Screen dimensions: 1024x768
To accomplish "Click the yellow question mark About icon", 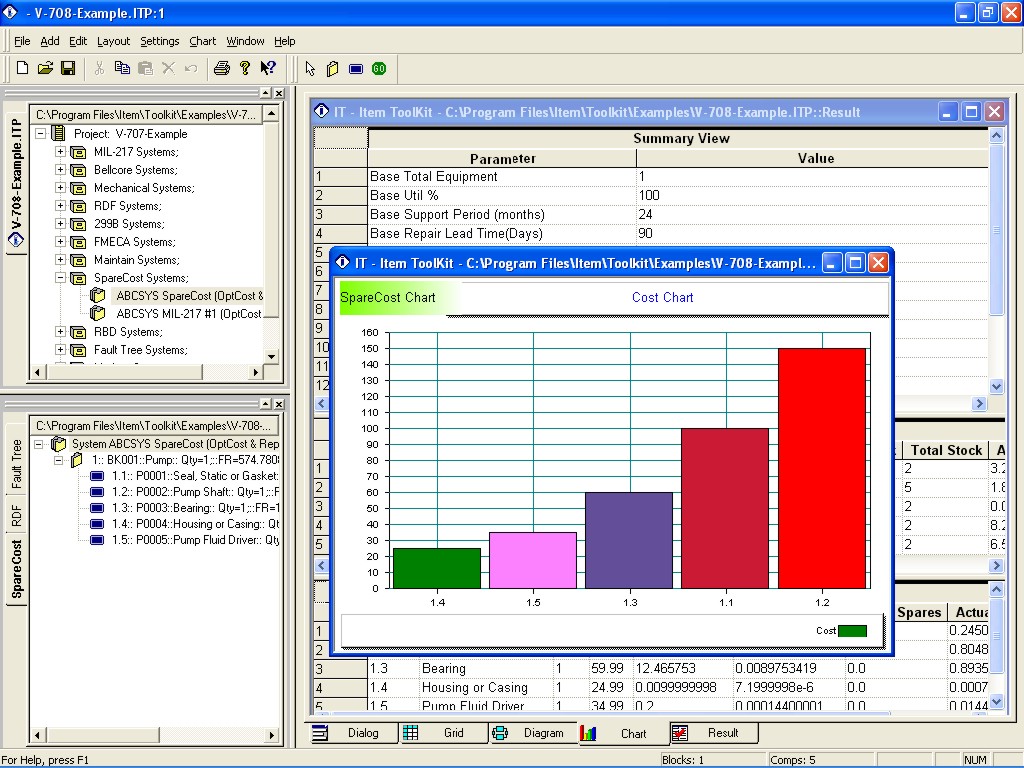I will 245,68.
